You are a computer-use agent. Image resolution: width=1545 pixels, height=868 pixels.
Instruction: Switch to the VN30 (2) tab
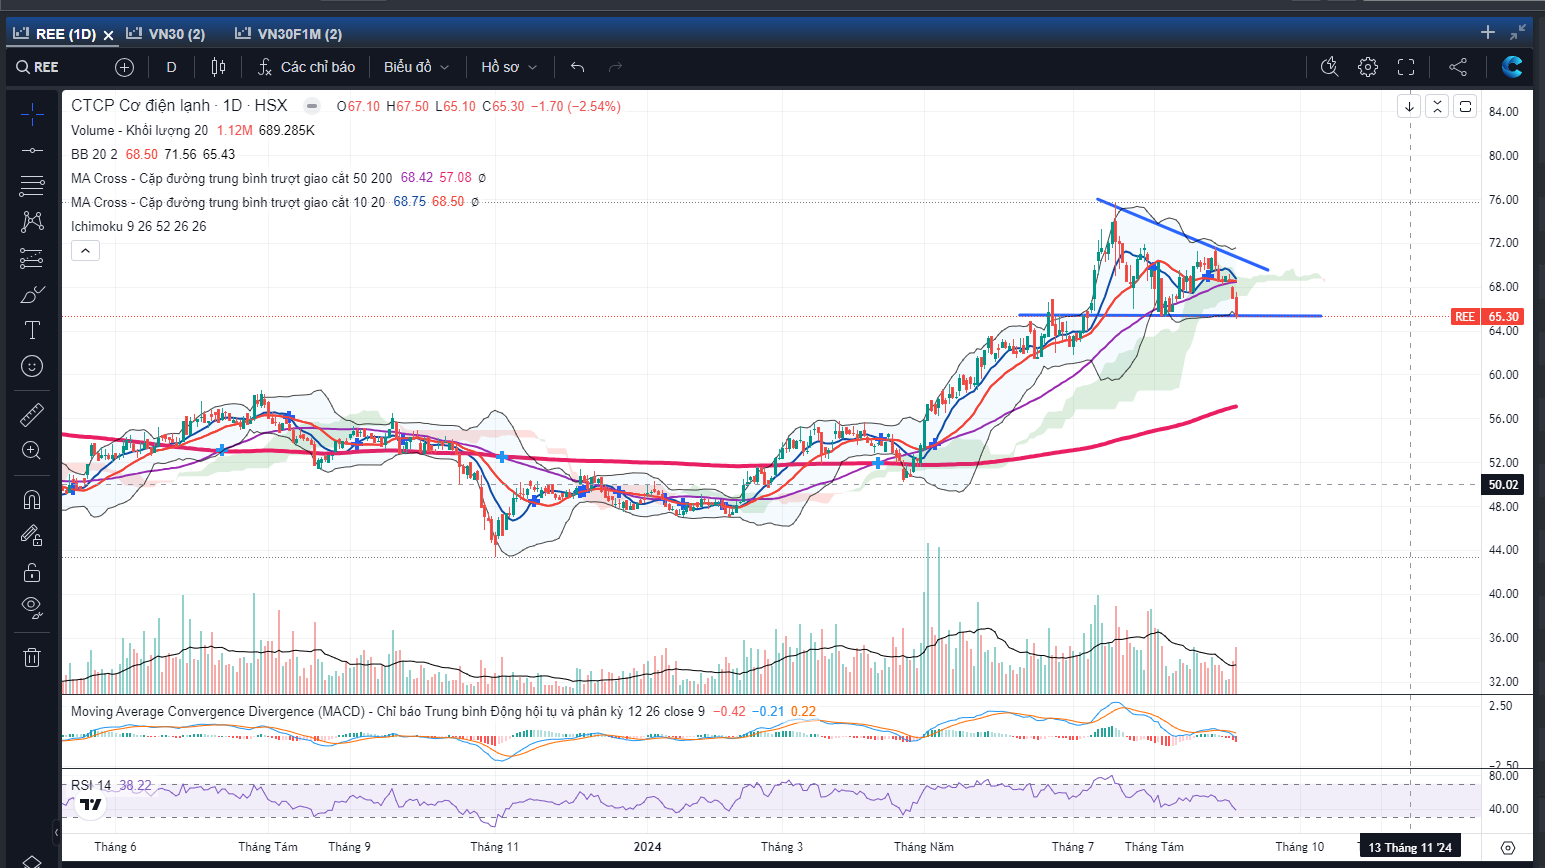[166, 34]
